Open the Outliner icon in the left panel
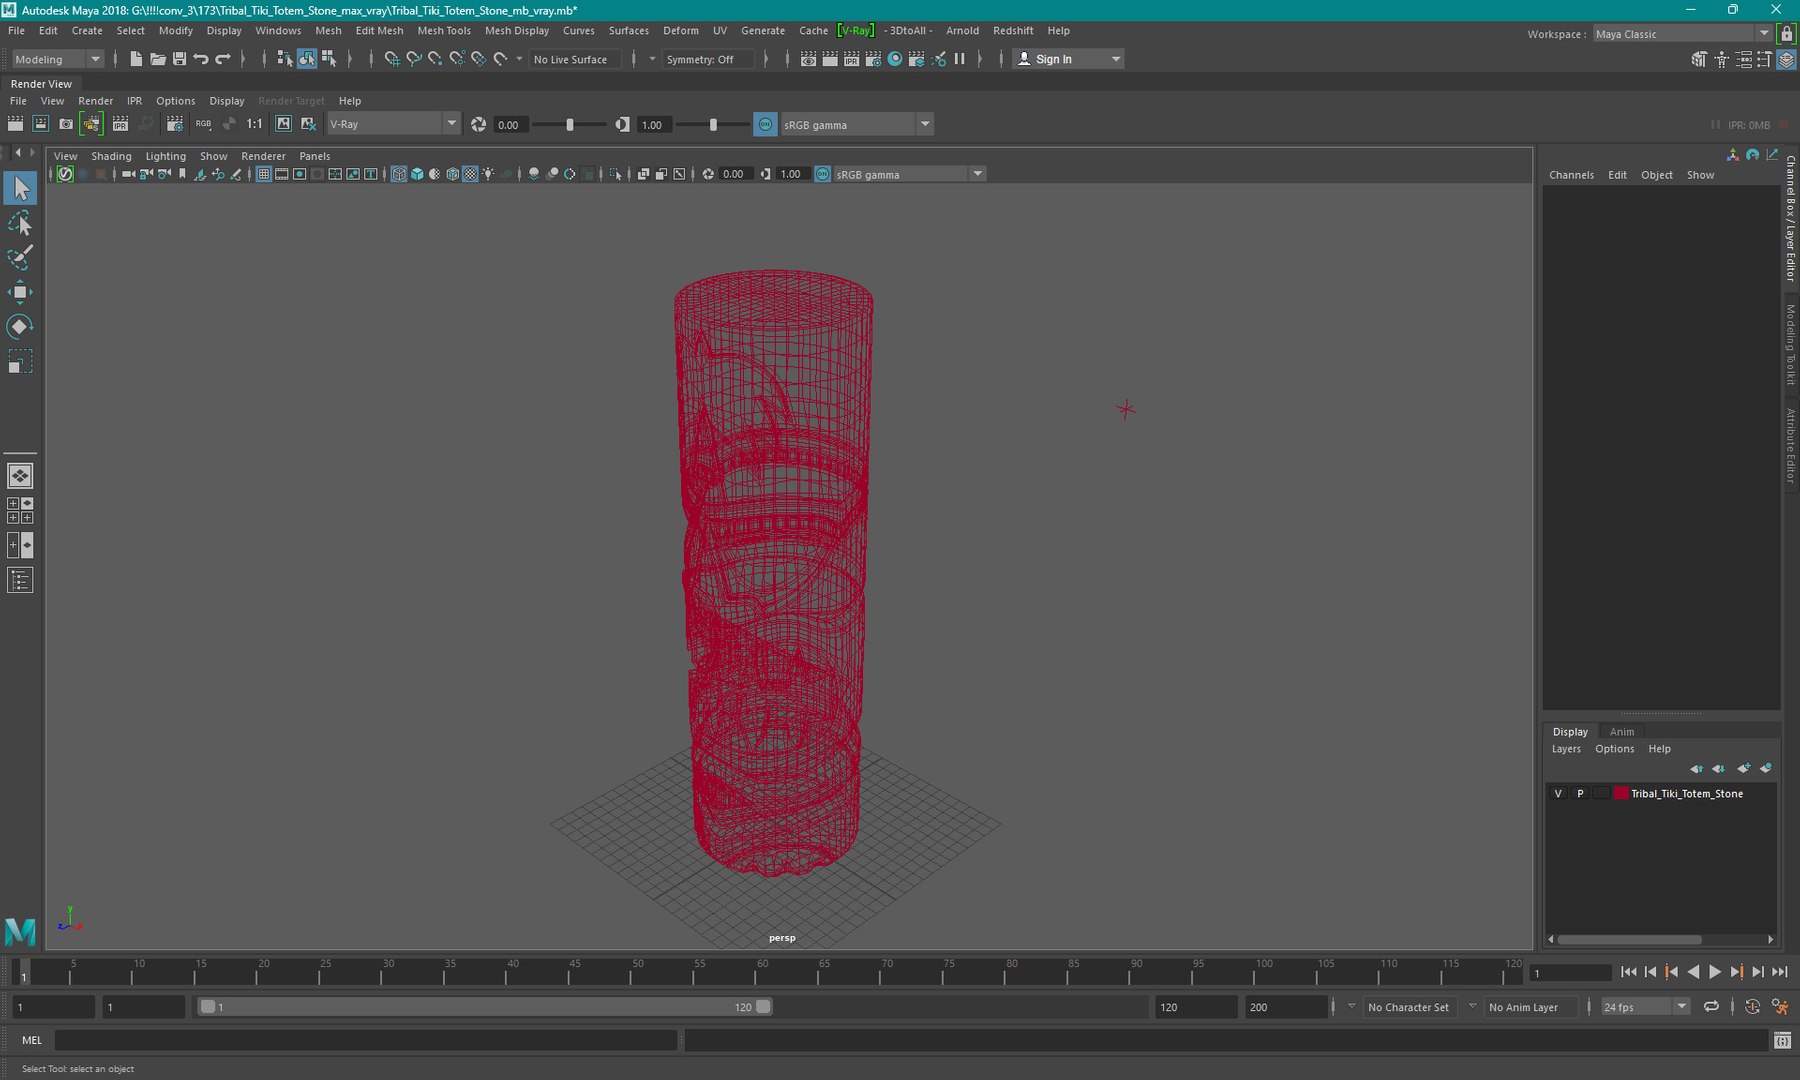 click(x=20, y=580)
